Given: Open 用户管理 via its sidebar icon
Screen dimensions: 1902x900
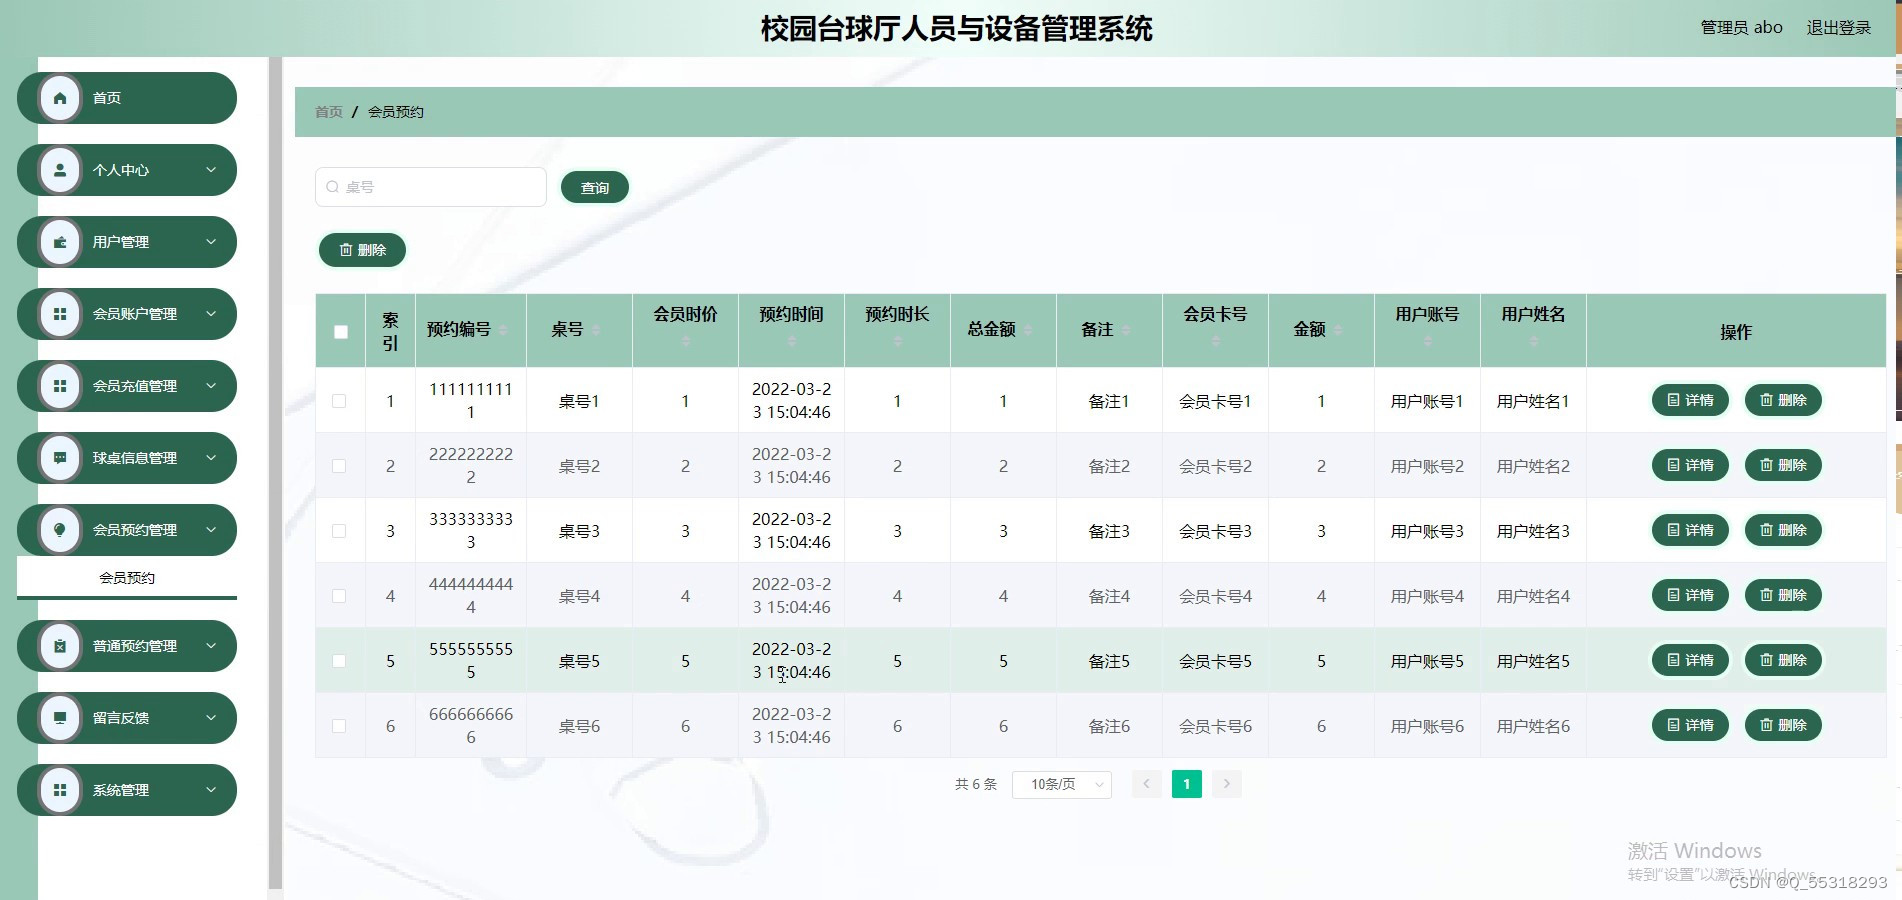Looking at the screenshot, I should click(x=58, y=242).
